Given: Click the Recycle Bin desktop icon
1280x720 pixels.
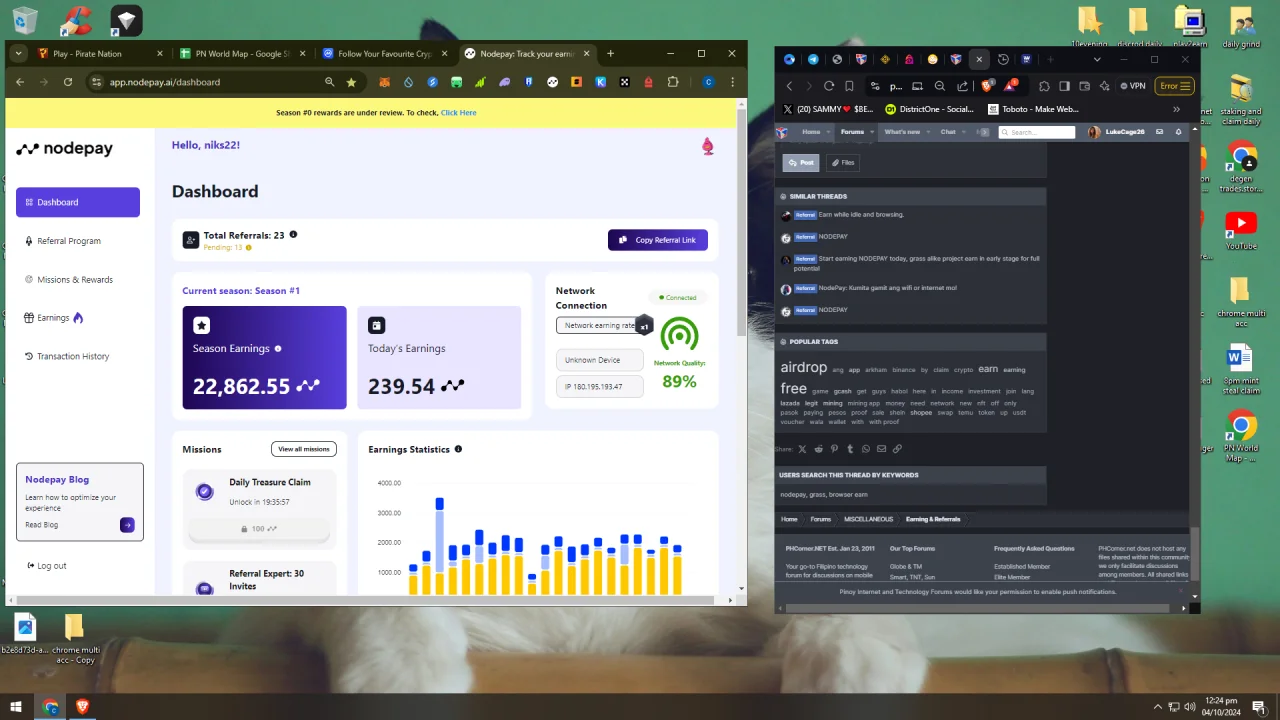Looking at the screenshot, I should coord(25,21).
